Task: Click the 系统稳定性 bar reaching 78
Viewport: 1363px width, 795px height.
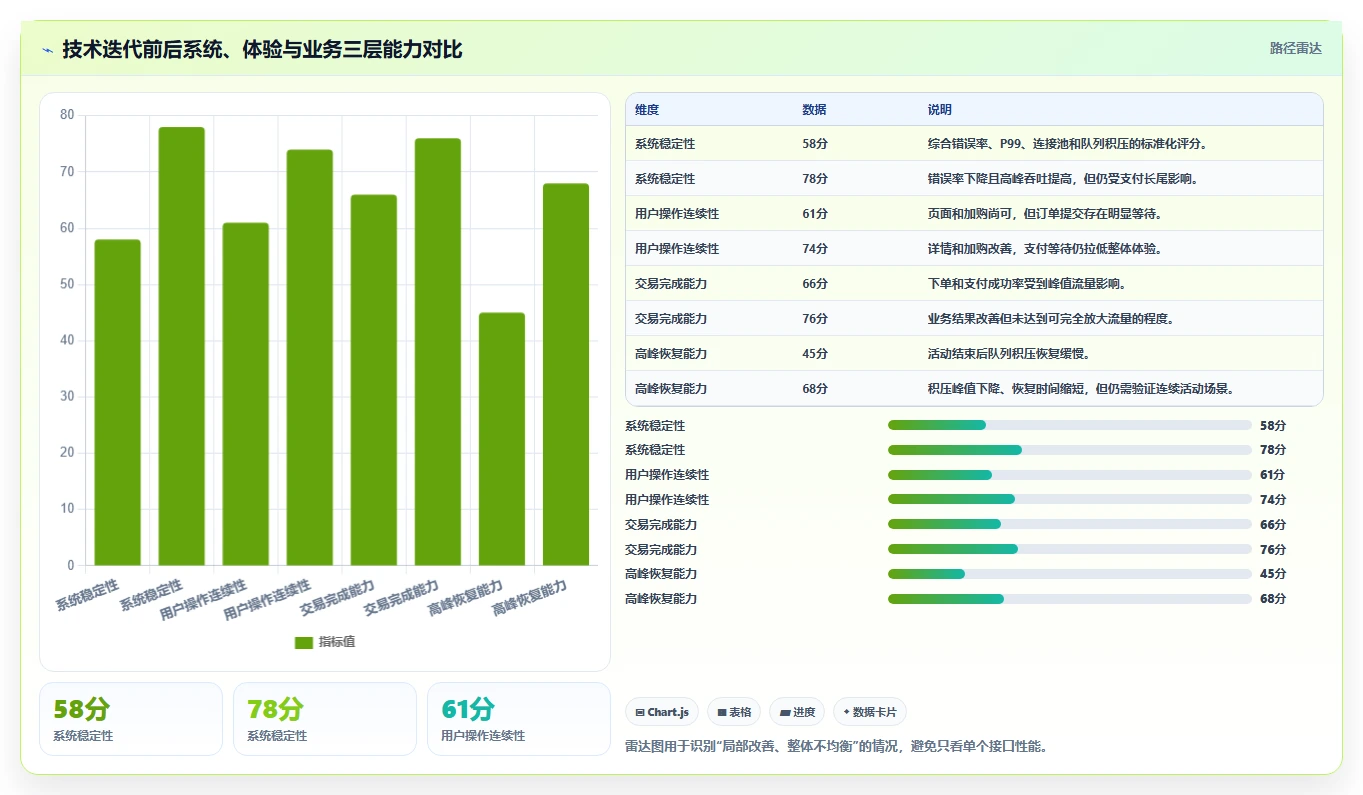Action: click(182, 346)
